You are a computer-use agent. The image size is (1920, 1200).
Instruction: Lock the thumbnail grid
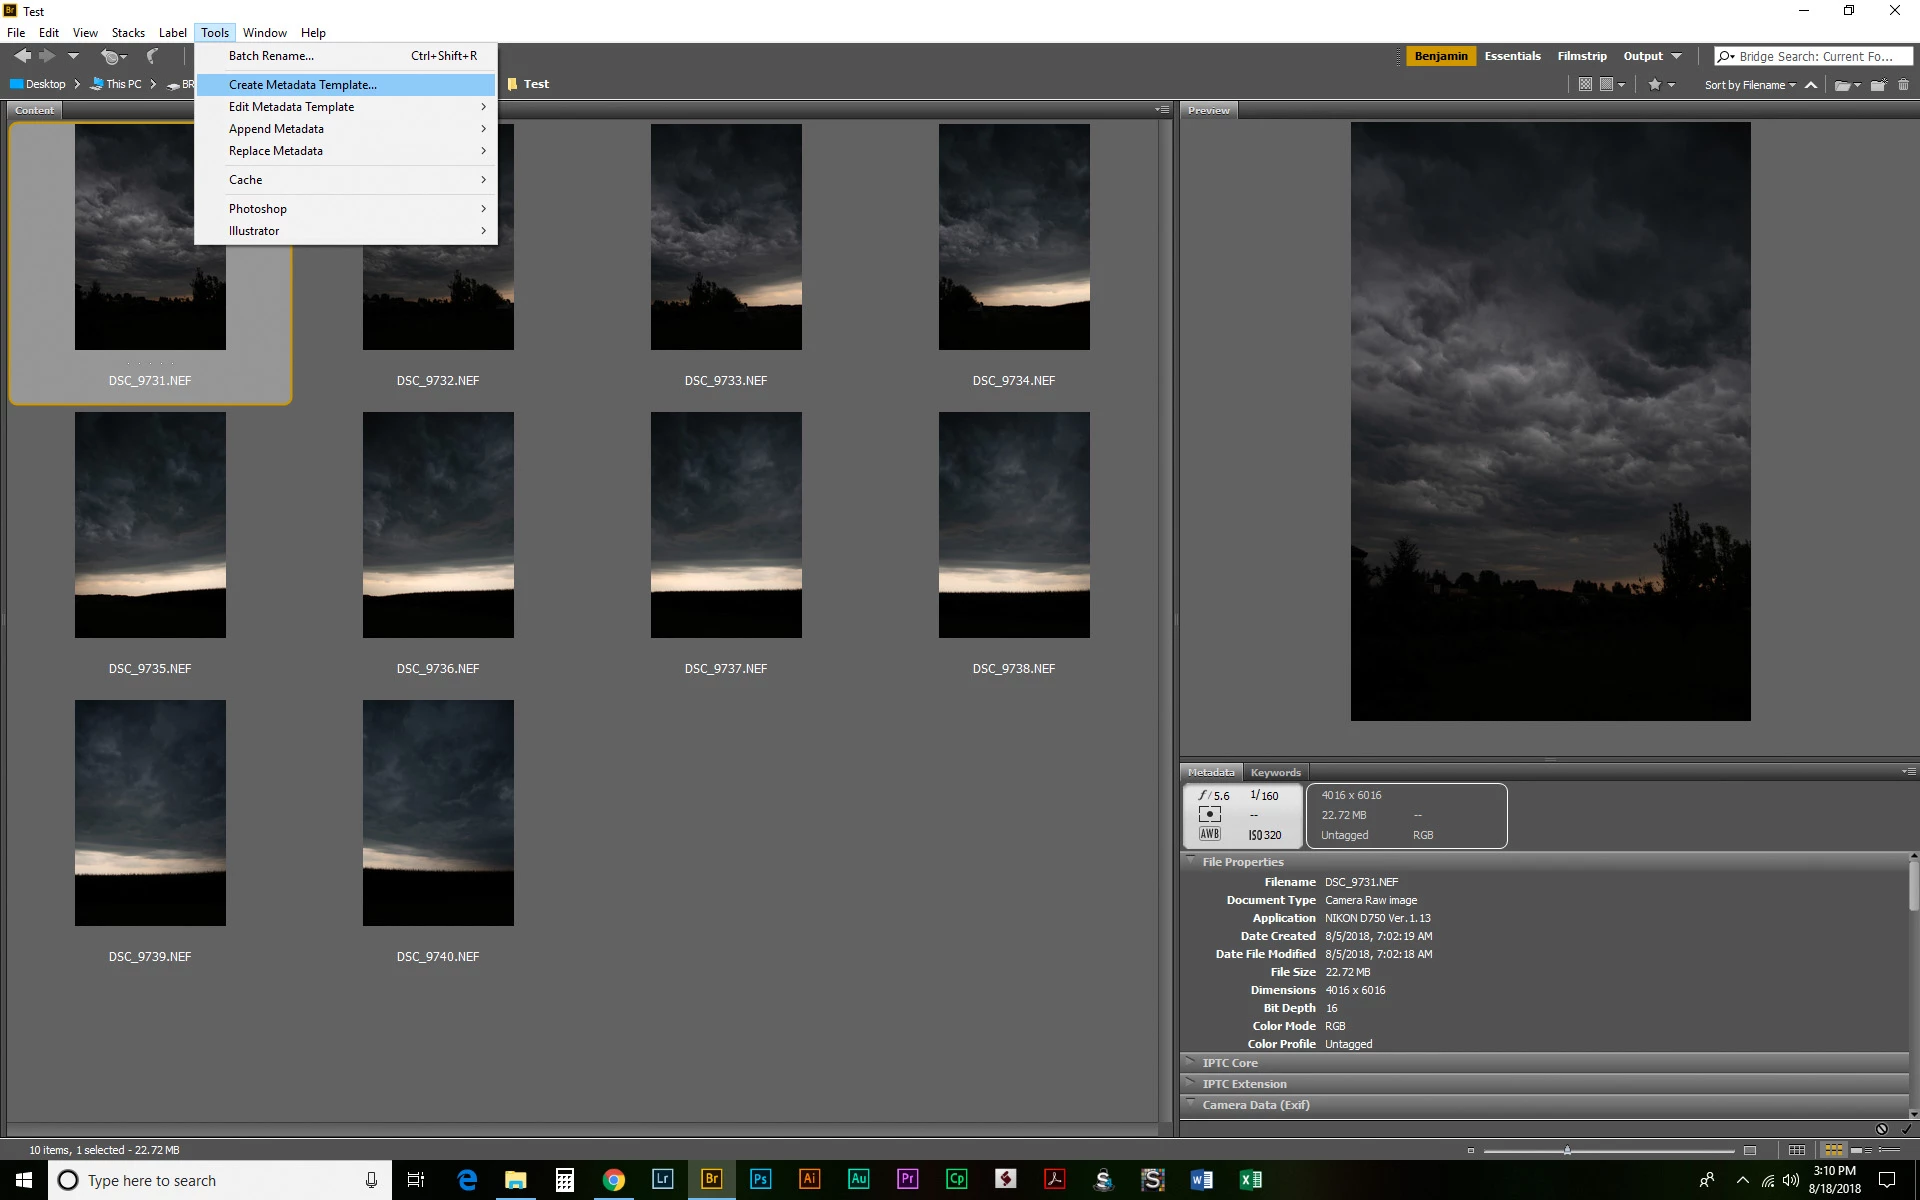click(1797, 1150)
